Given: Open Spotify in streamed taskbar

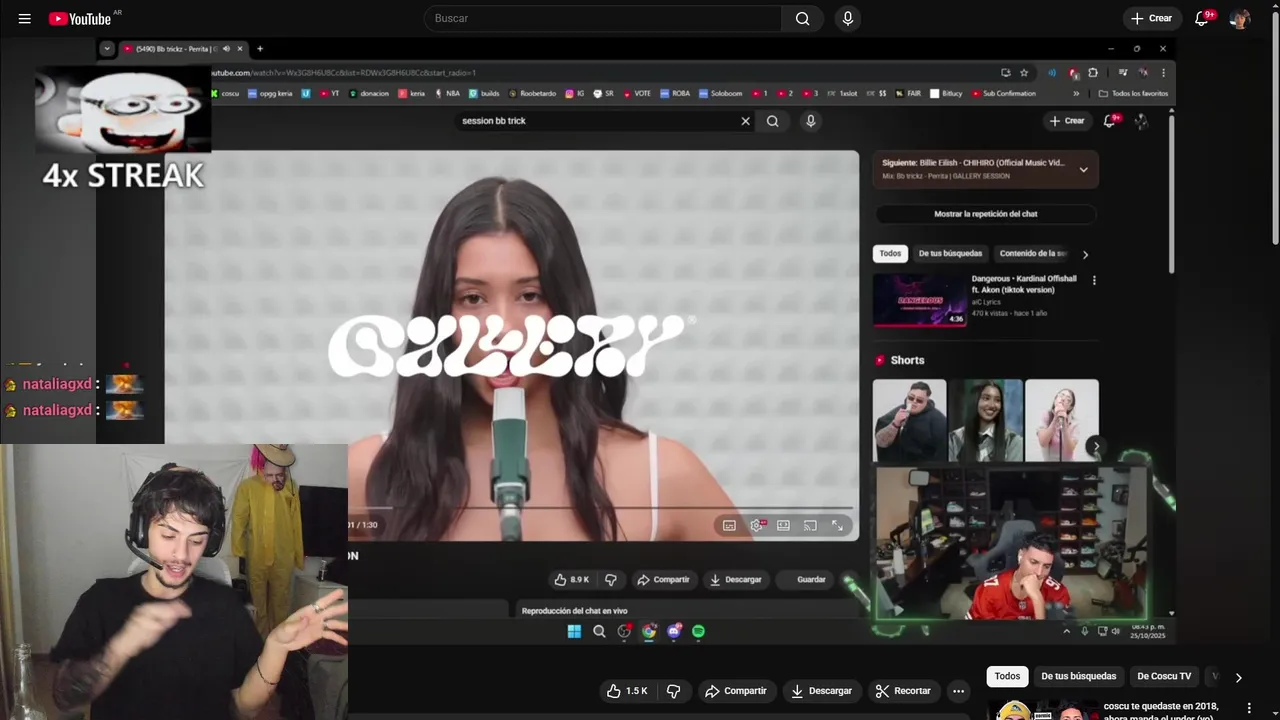Looking at the screenshot, I should tap(698, 631).
